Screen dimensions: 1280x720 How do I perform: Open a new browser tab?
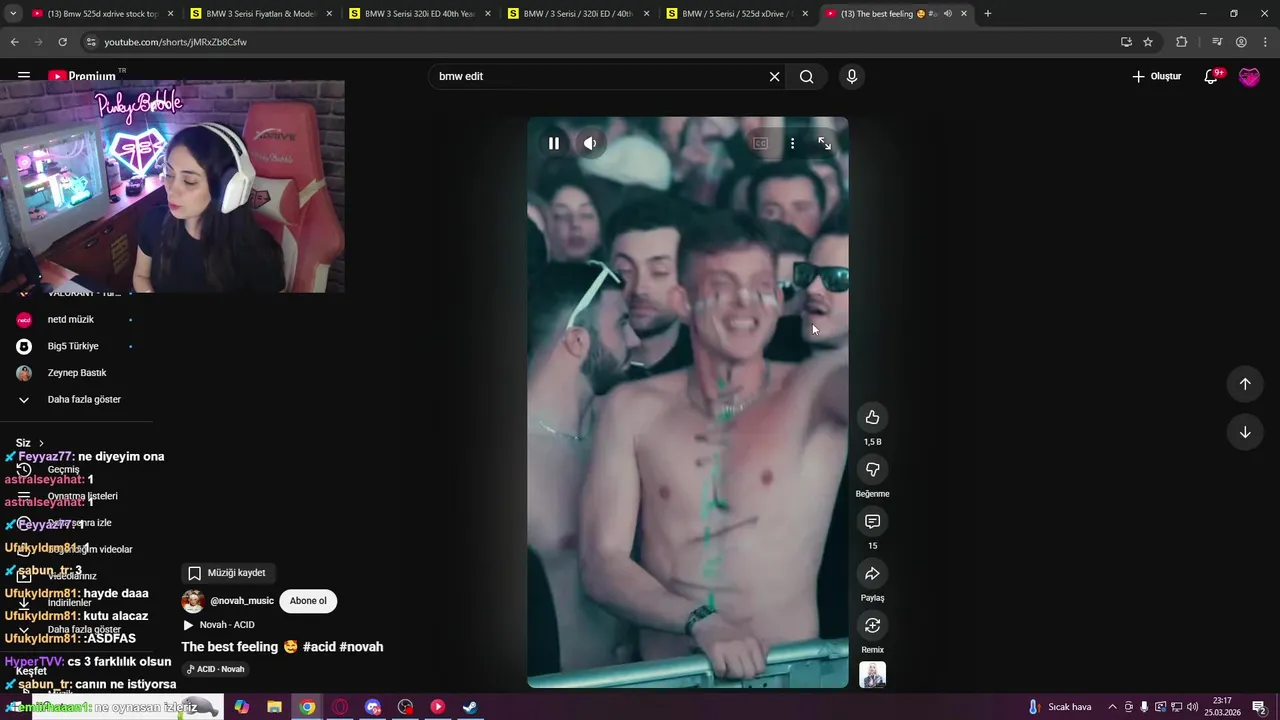pyautogui.click(x=987, y=14)
